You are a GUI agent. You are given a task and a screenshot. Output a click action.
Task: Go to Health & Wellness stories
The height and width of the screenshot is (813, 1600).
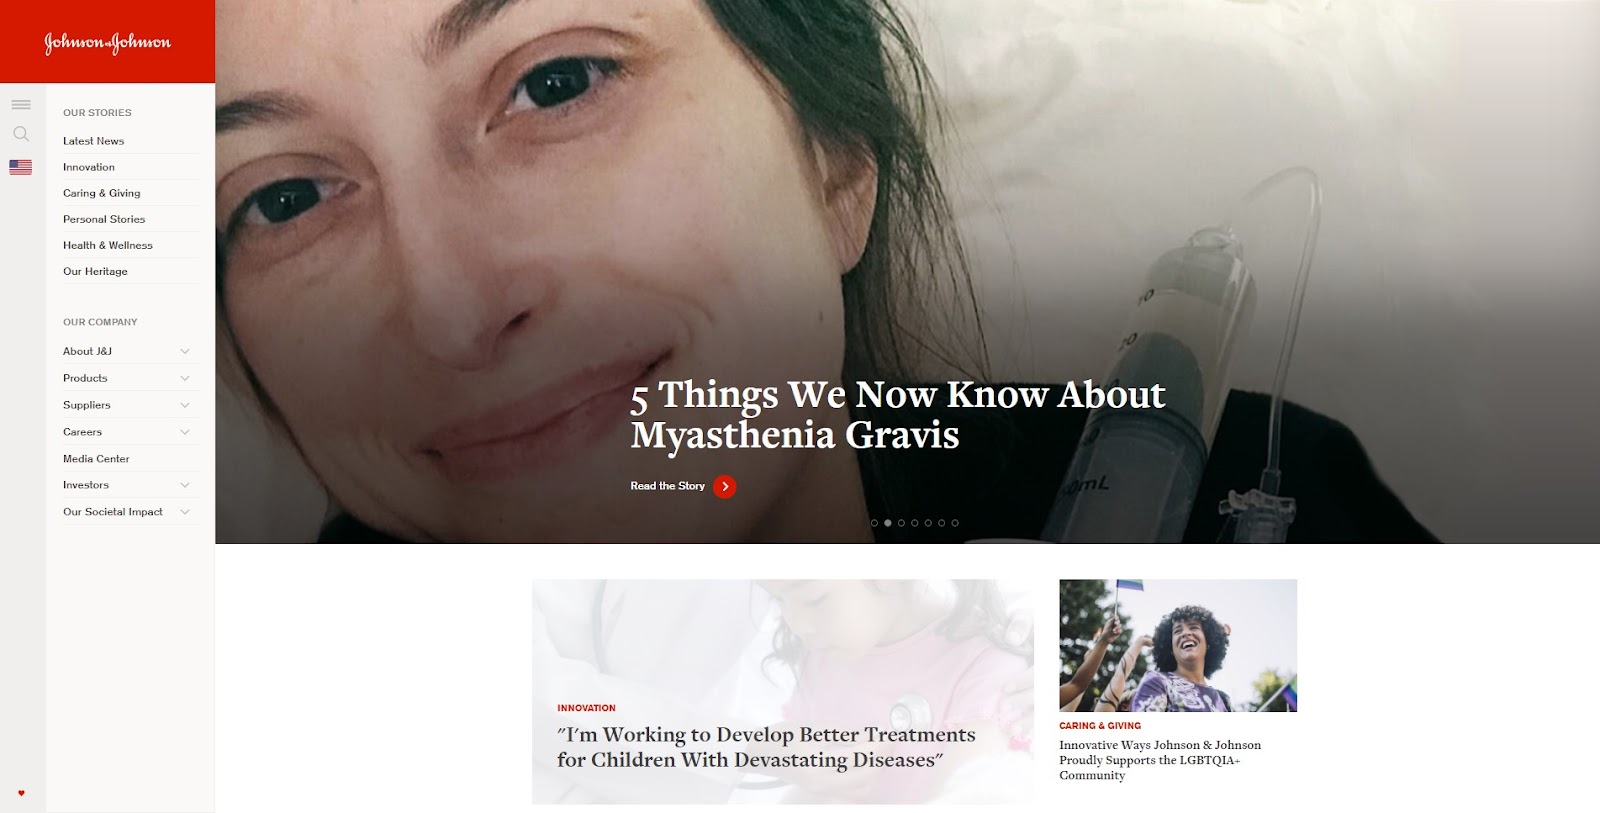(108, 245)
